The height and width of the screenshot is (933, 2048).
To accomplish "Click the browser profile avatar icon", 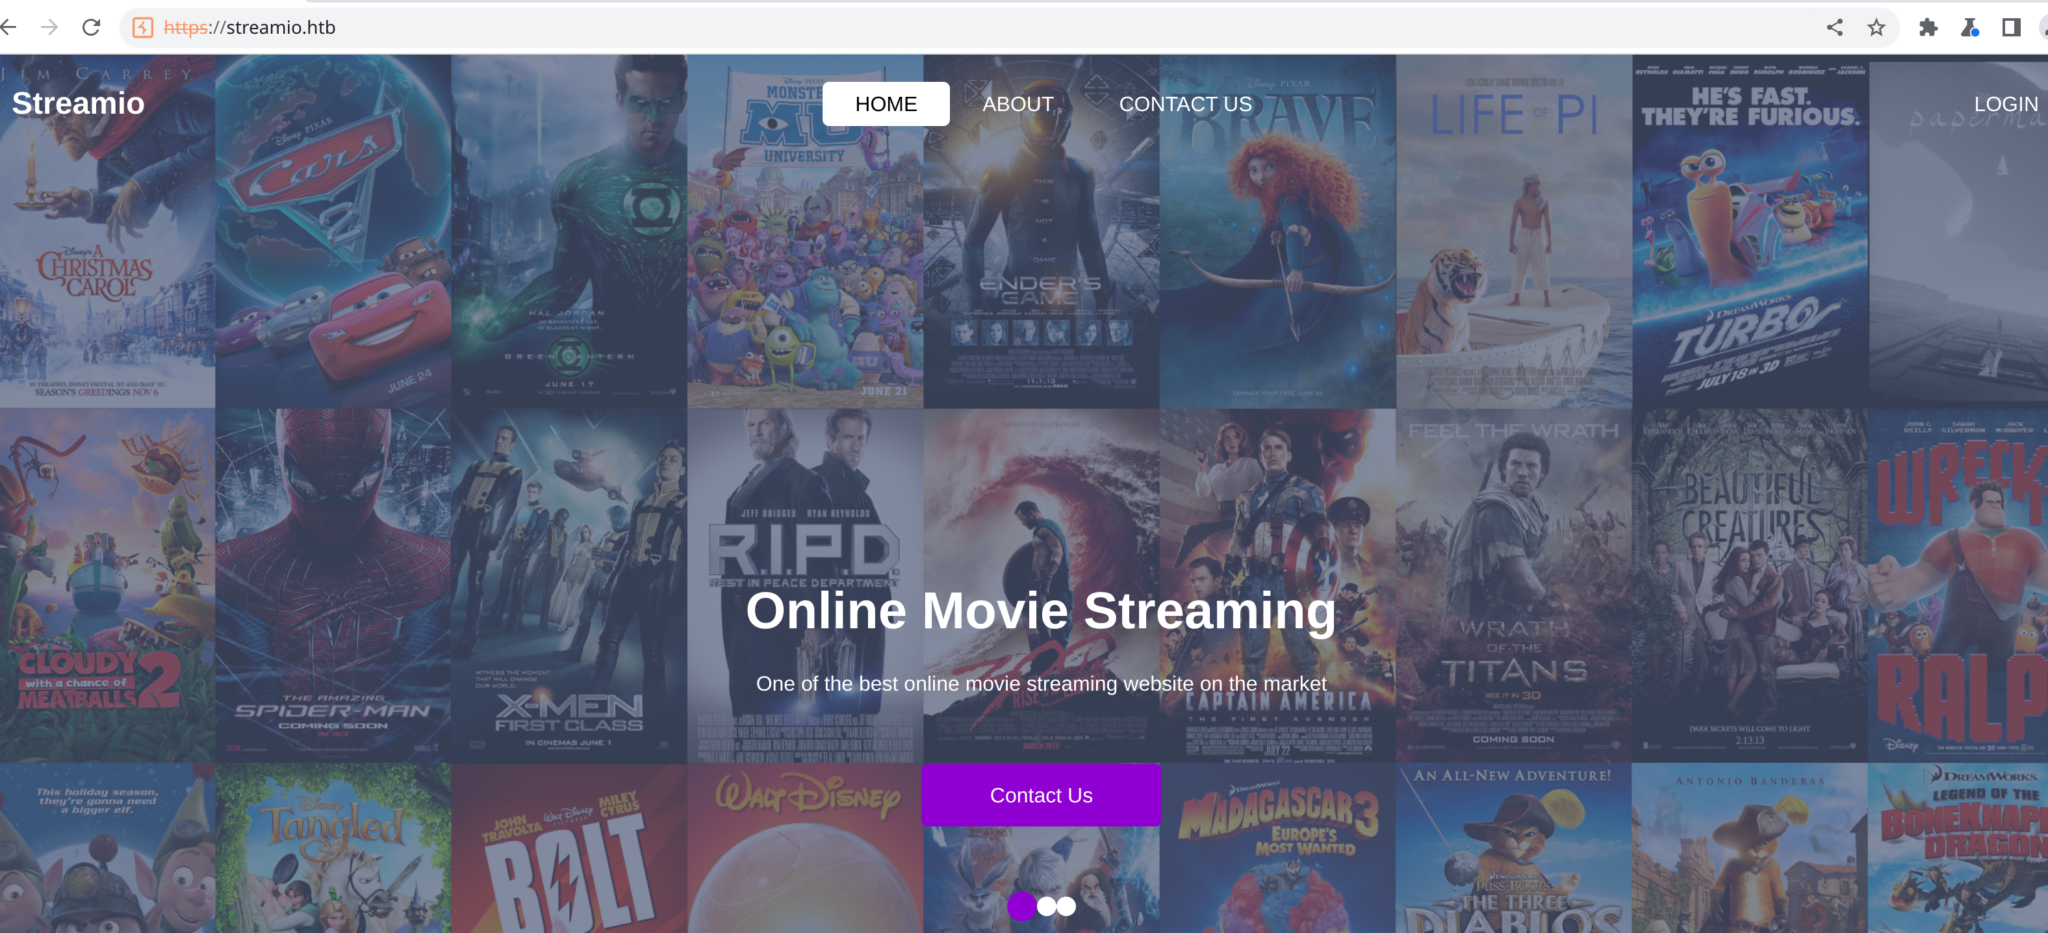I will click(x=2044, y=27).
